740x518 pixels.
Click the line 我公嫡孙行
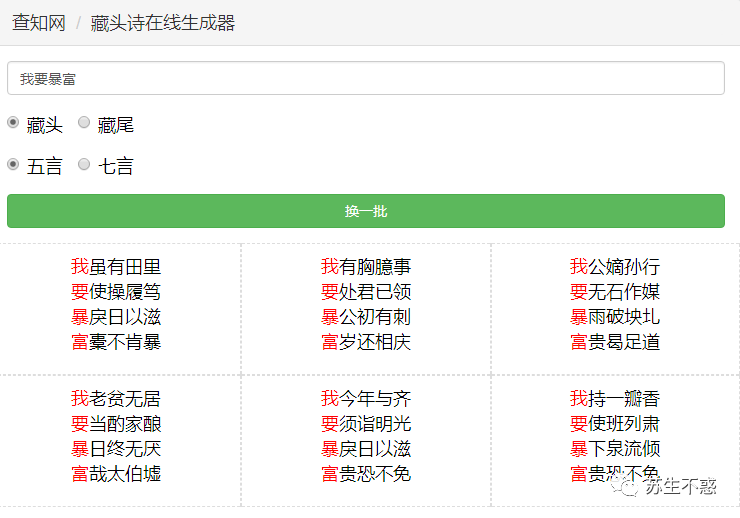pyautogui.click(x=615, y=267)
